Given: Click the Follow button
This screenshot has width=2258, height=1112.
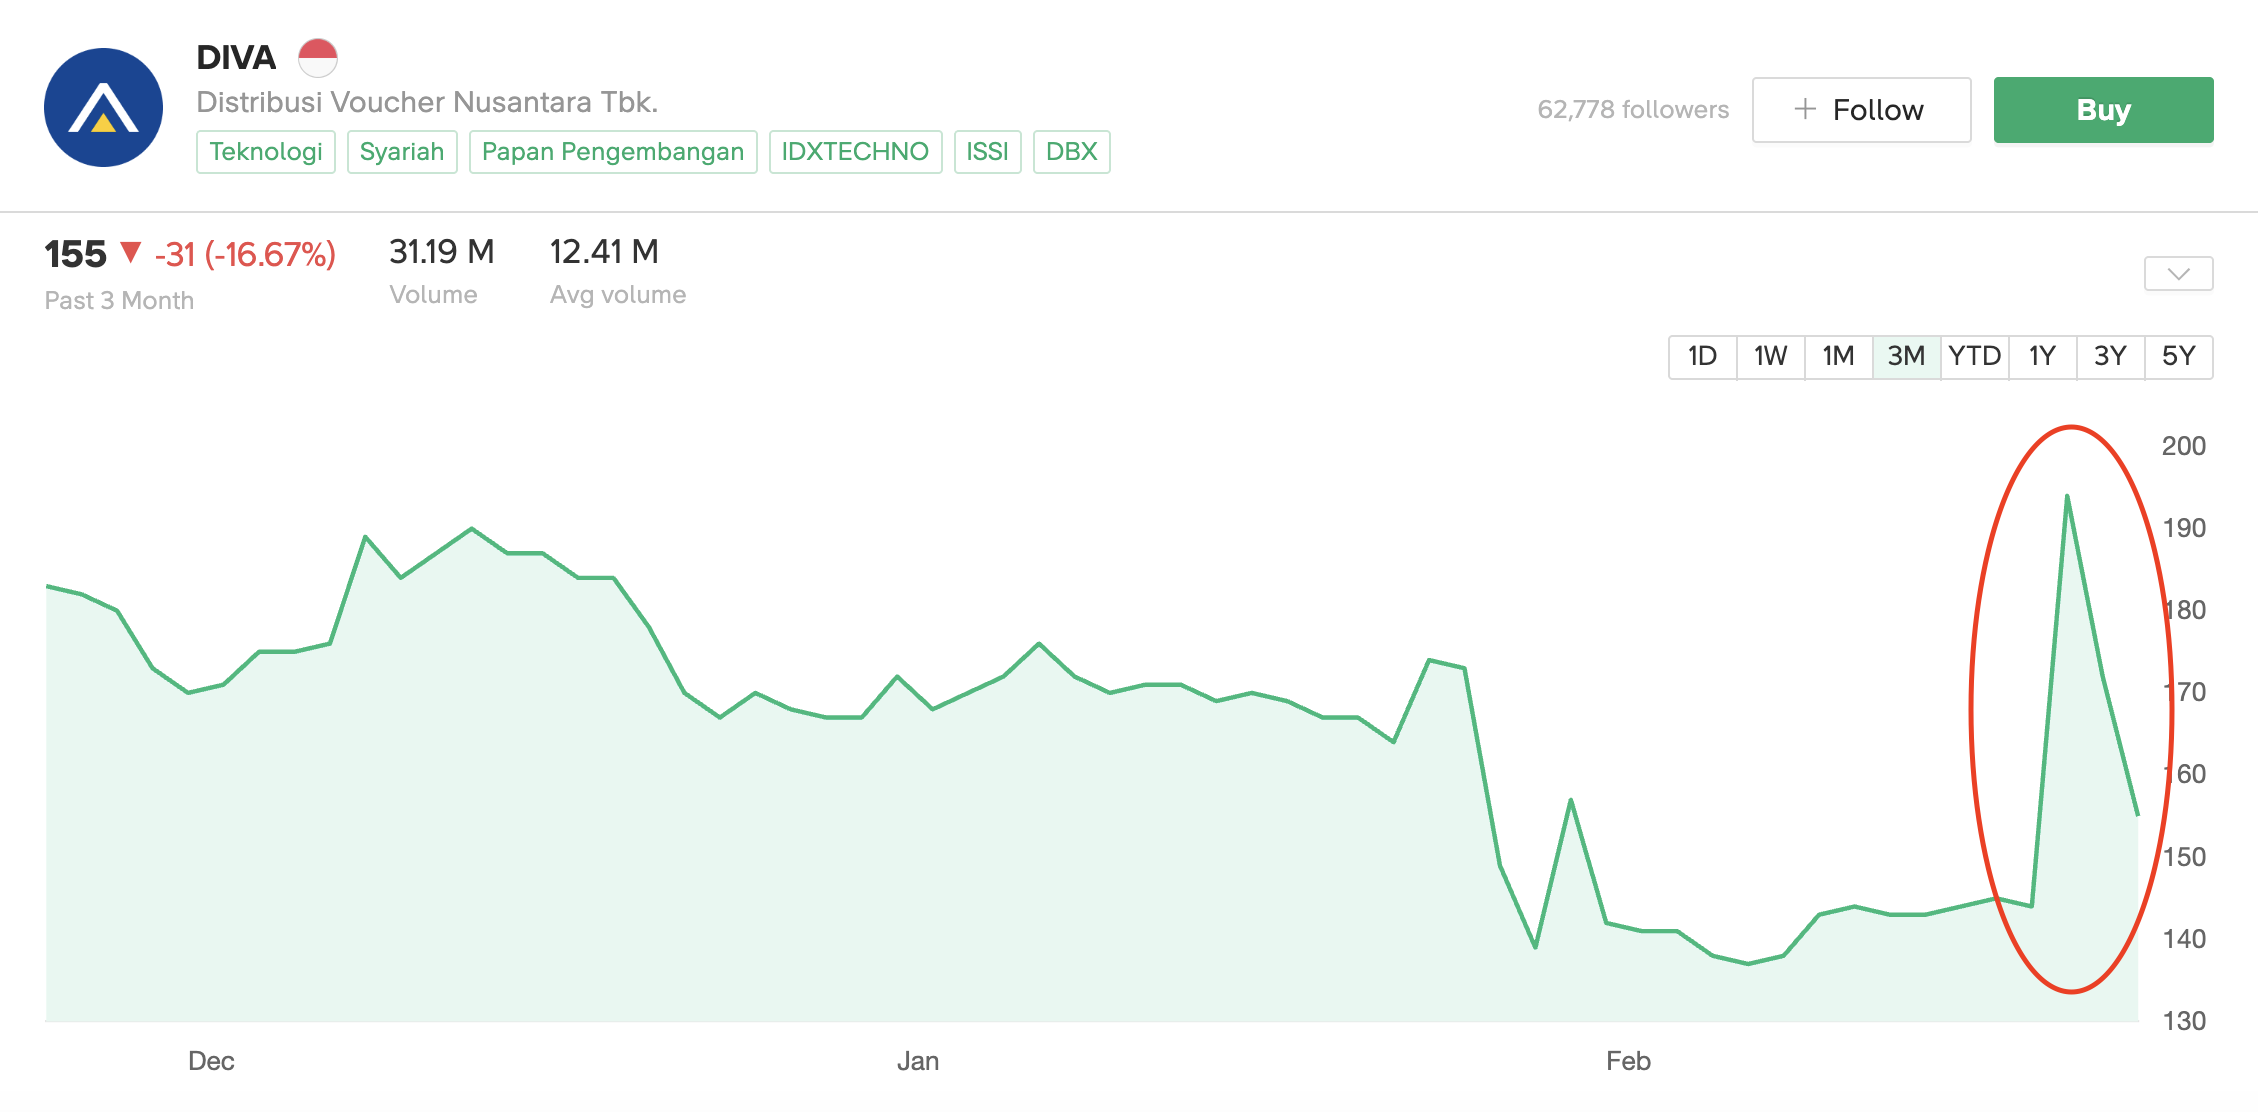Looking at the screenshot, I should (x=1861, y=109).
